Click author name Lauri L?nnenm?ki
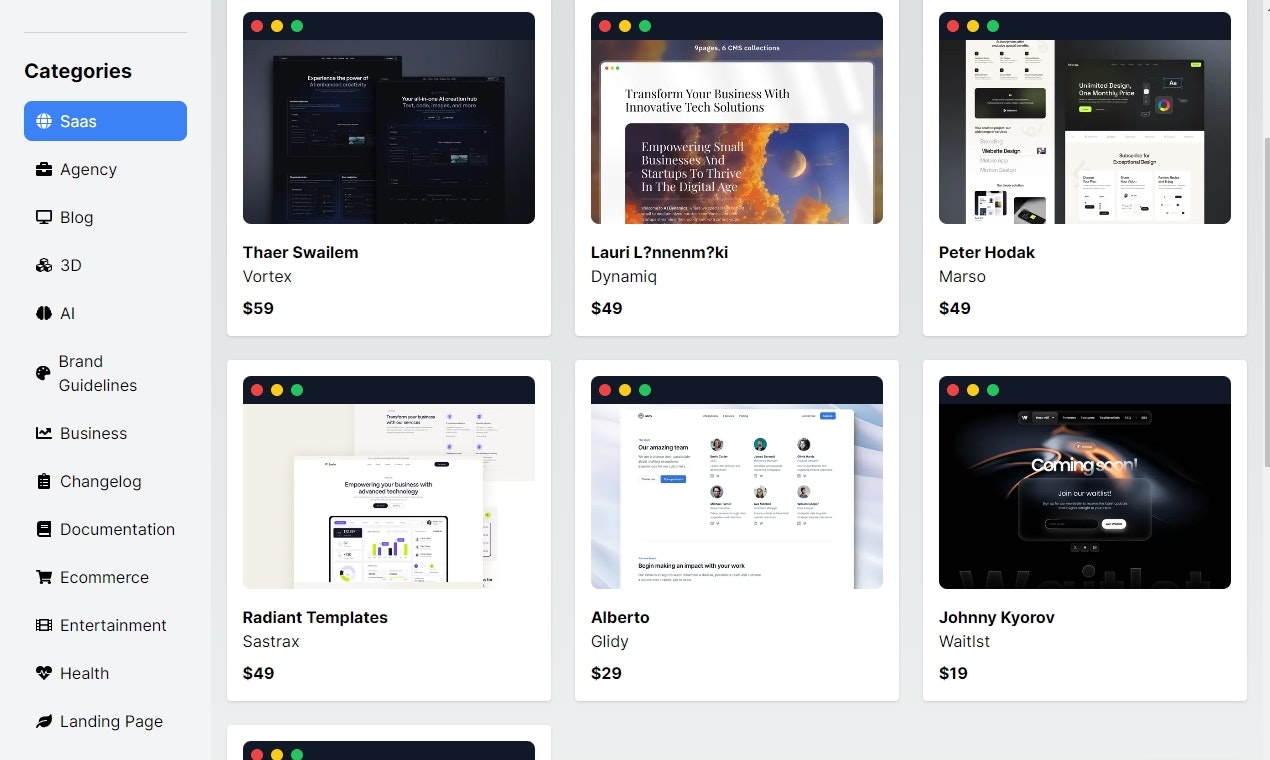 (x=659, y=252)
